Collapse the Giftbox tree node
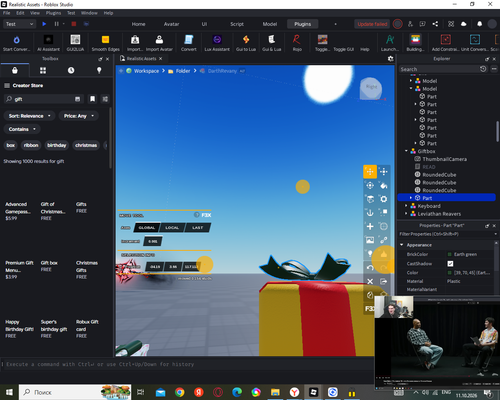 [x=406, y=151]
